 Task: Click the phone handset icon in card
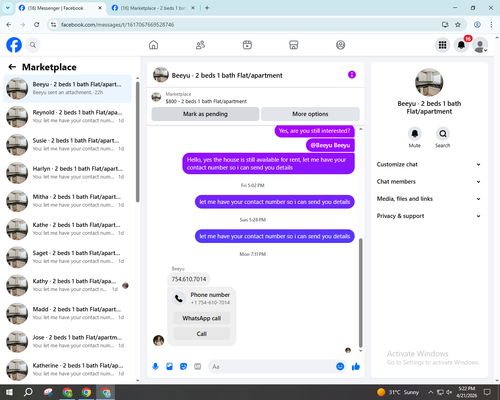[179, 298]
